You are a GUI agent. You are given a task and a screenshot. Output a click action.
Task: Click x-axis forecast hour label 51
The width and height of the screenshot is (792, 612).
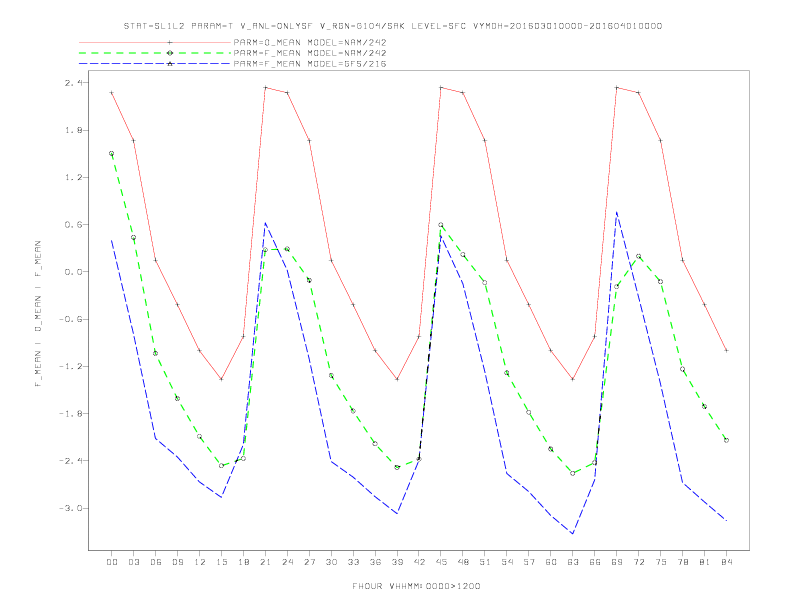click(485, 562)
